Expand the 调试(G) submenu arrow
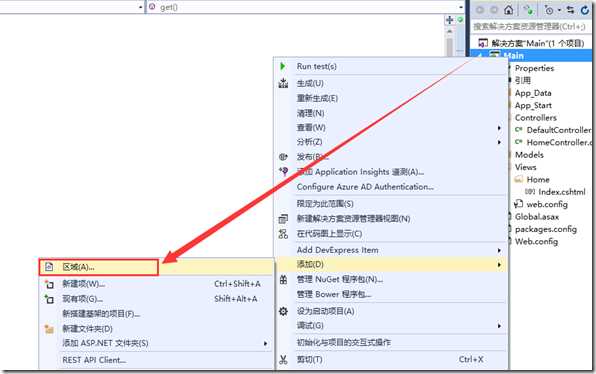This screenshot has width=596, height=374. pos(499,326)
